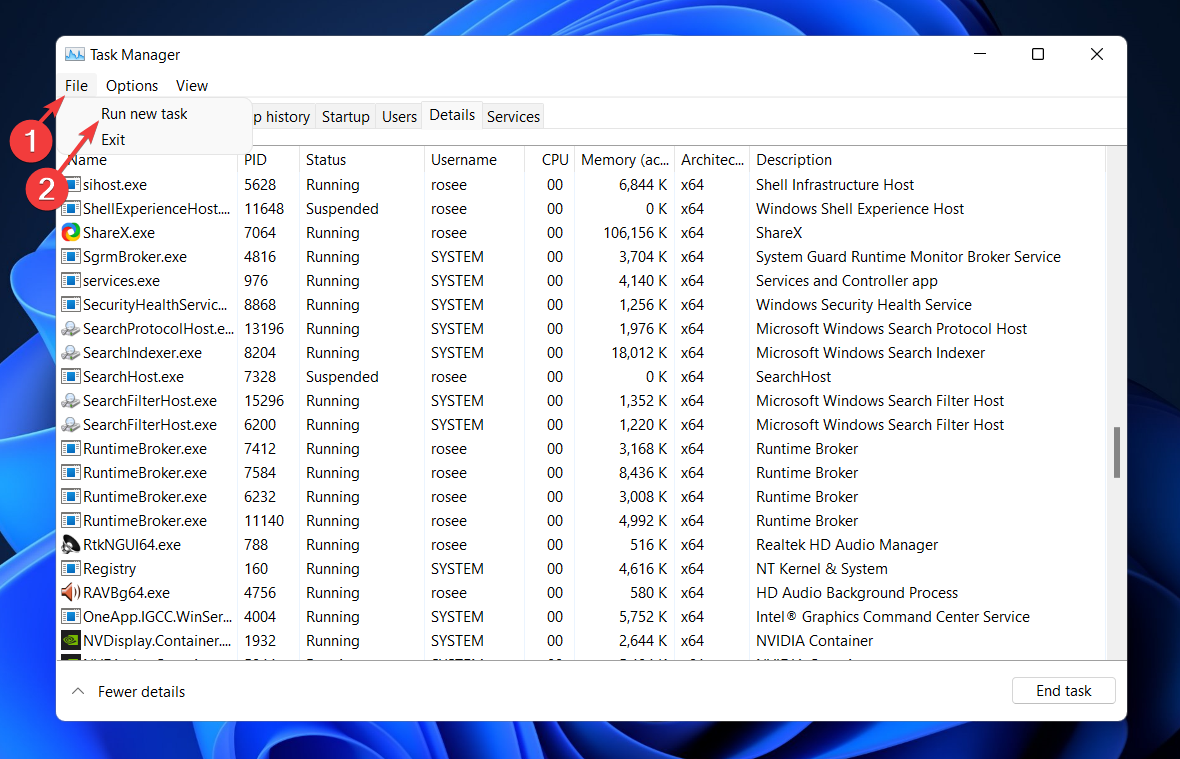Click the speaker icon next to RAVBg64.exe
Image resolution: width=1180 pixels, height=759 pixels.
click(x=70, y=592)
